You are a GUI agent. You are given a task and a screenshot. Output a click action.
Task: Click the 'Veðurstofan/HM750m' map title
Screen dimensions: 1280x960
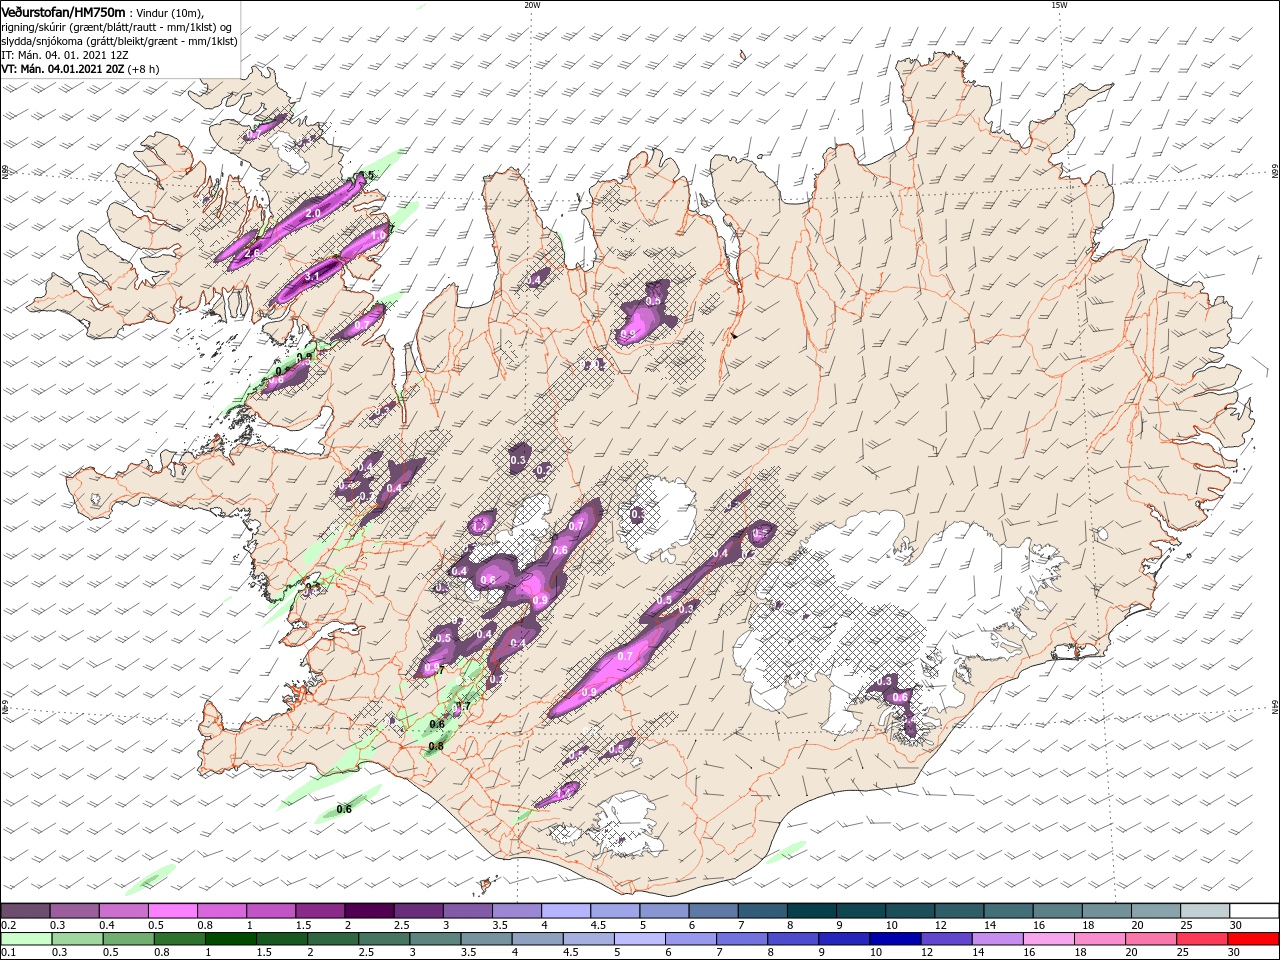pos(63,11)
